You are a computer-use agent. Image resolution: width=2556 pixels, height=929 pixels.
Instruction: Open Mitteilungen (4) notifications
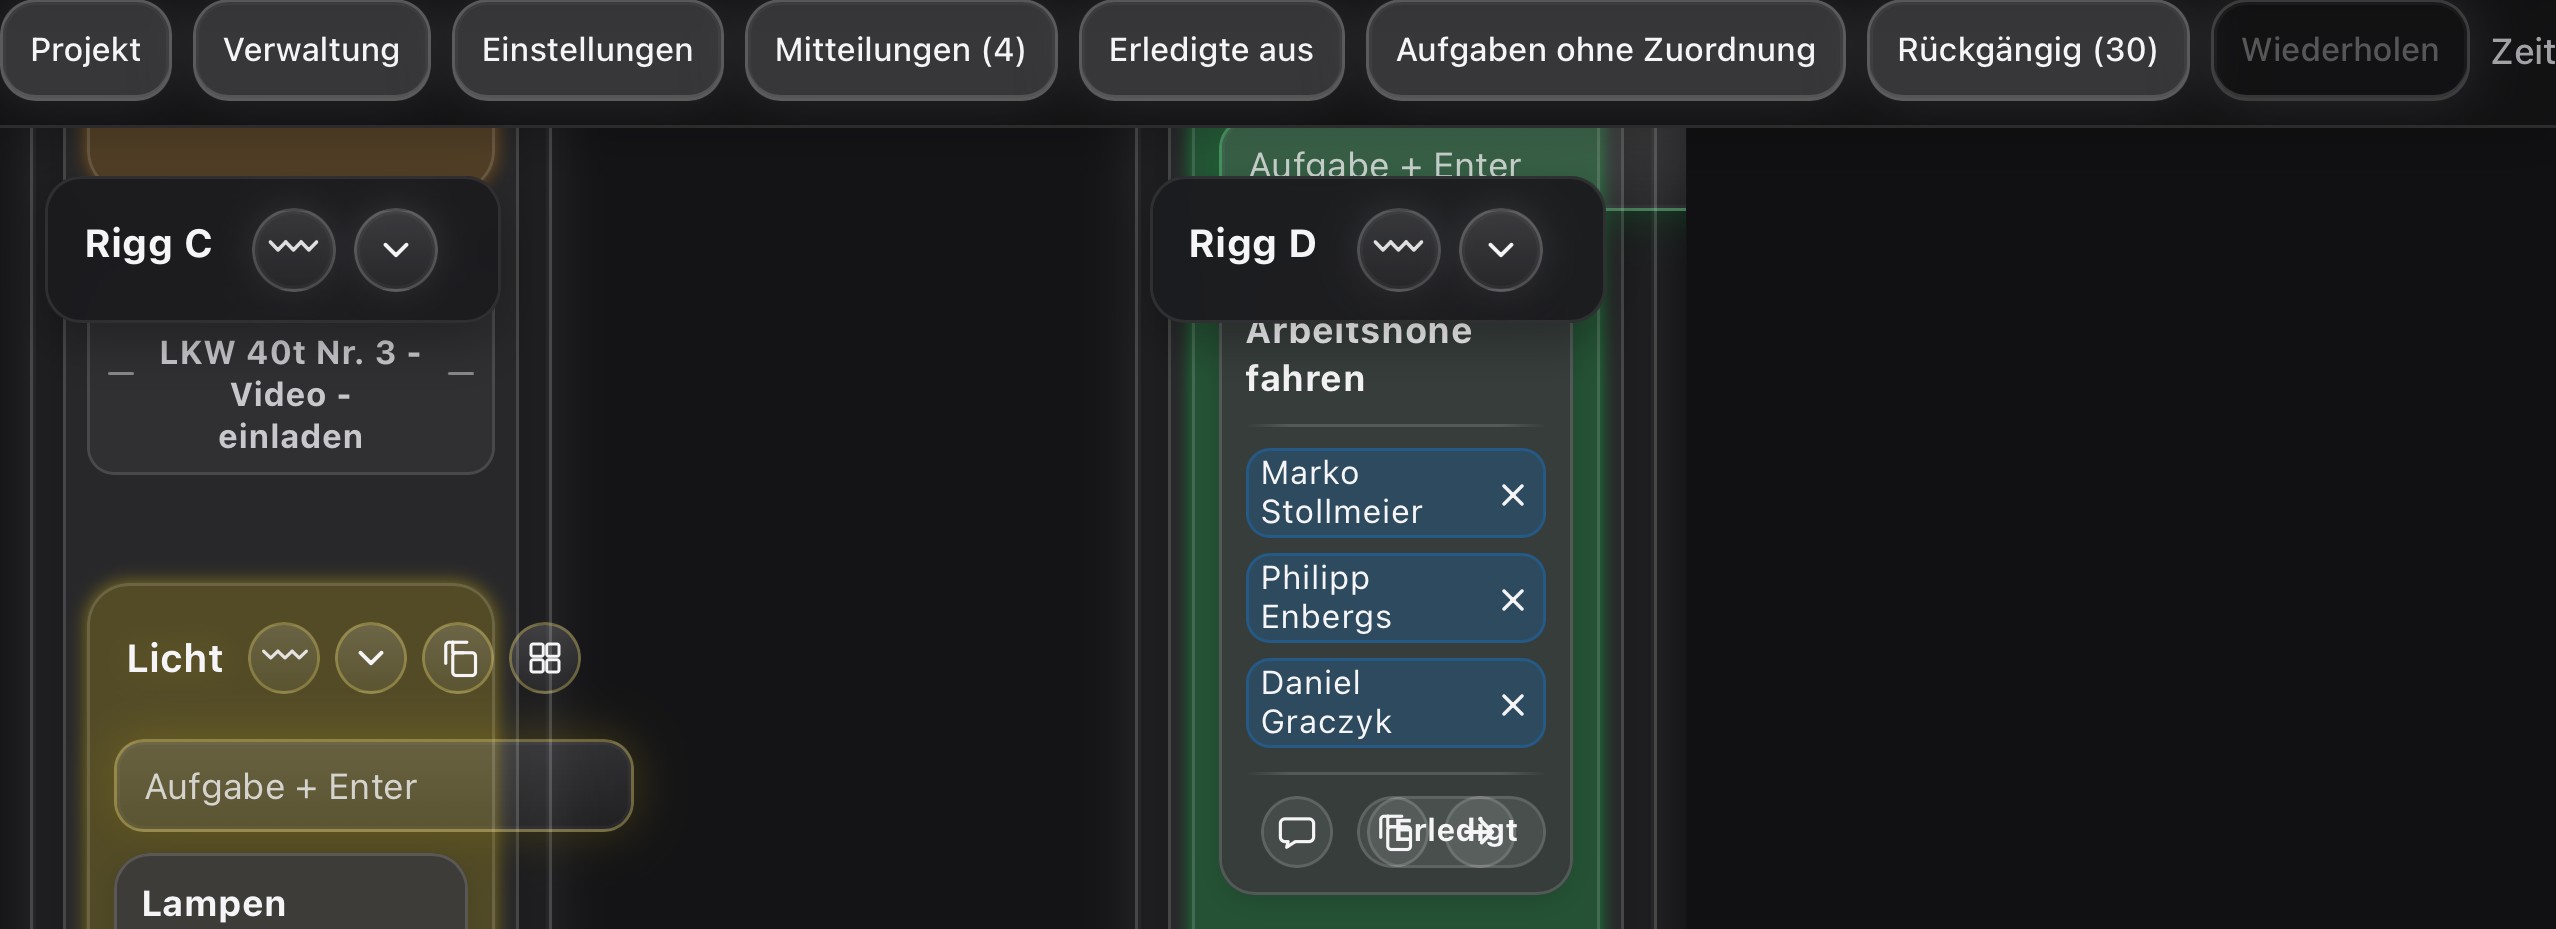coord(900,50)
